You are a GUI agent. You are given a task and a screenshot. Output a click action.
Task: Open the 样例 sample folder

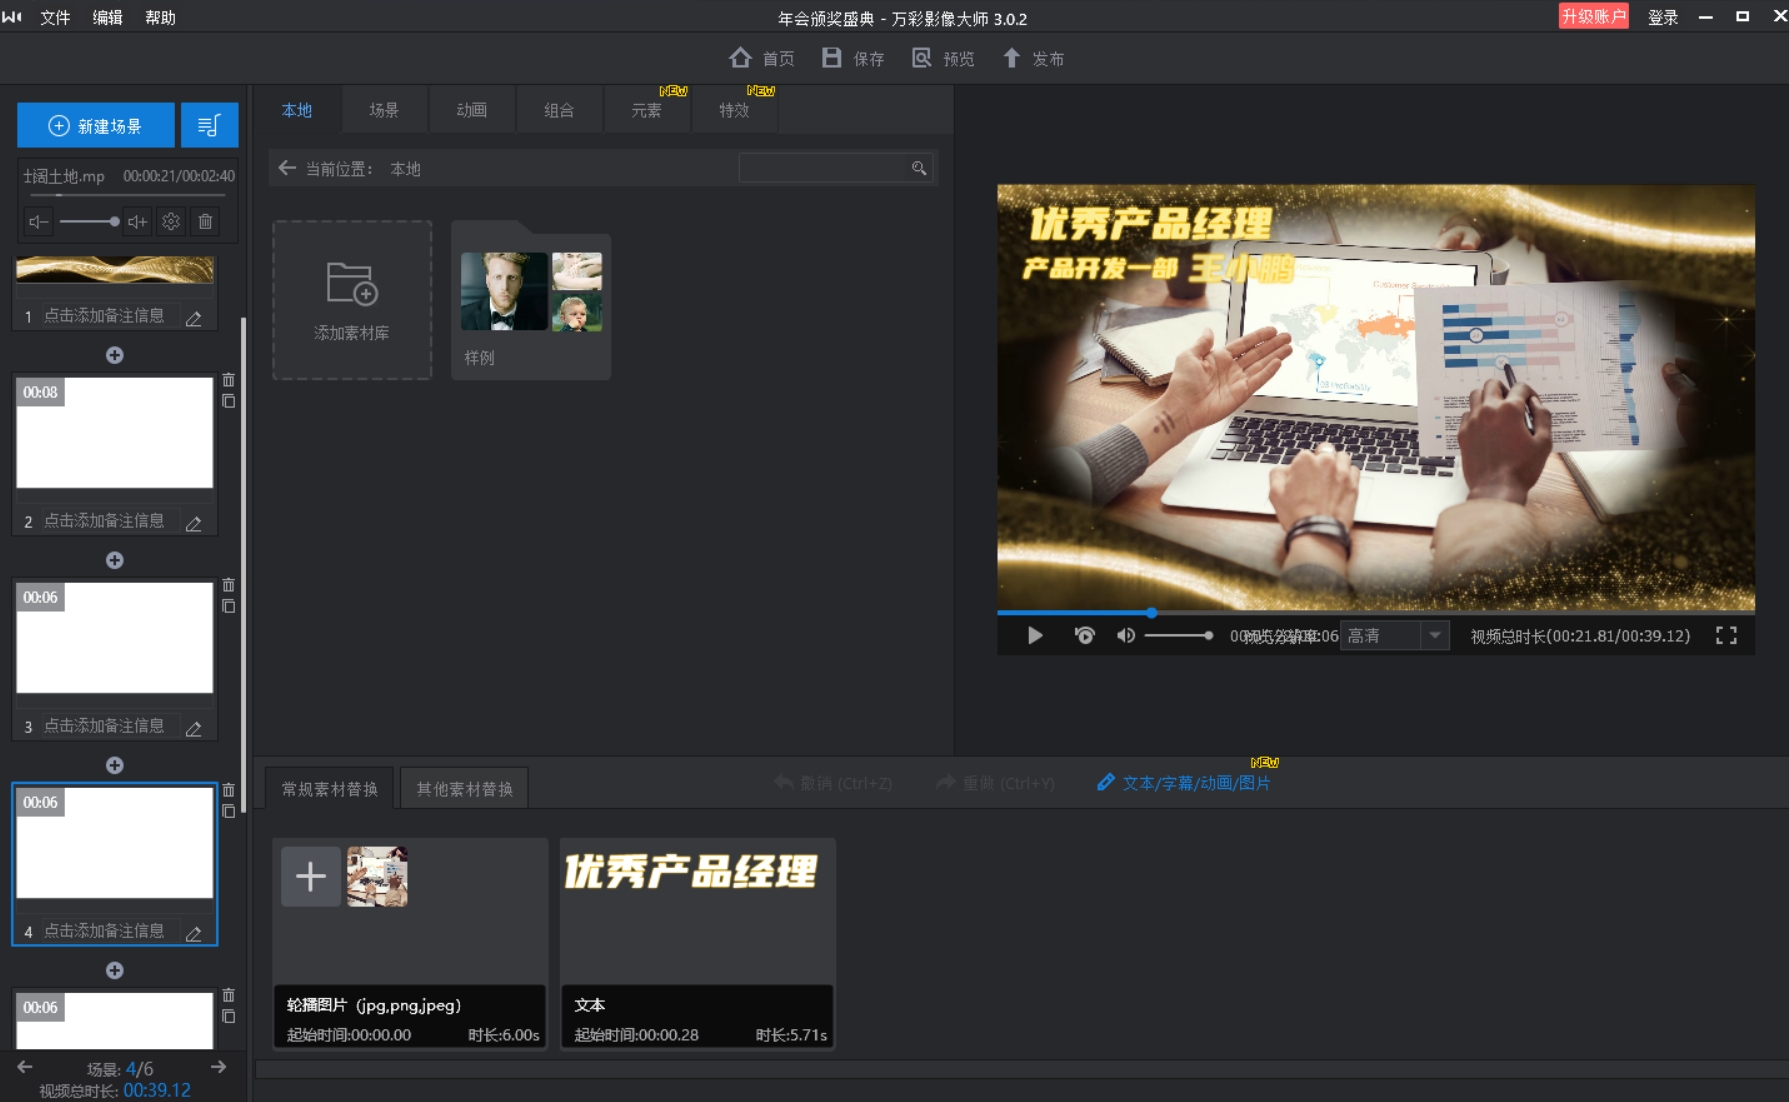(531, 300)
